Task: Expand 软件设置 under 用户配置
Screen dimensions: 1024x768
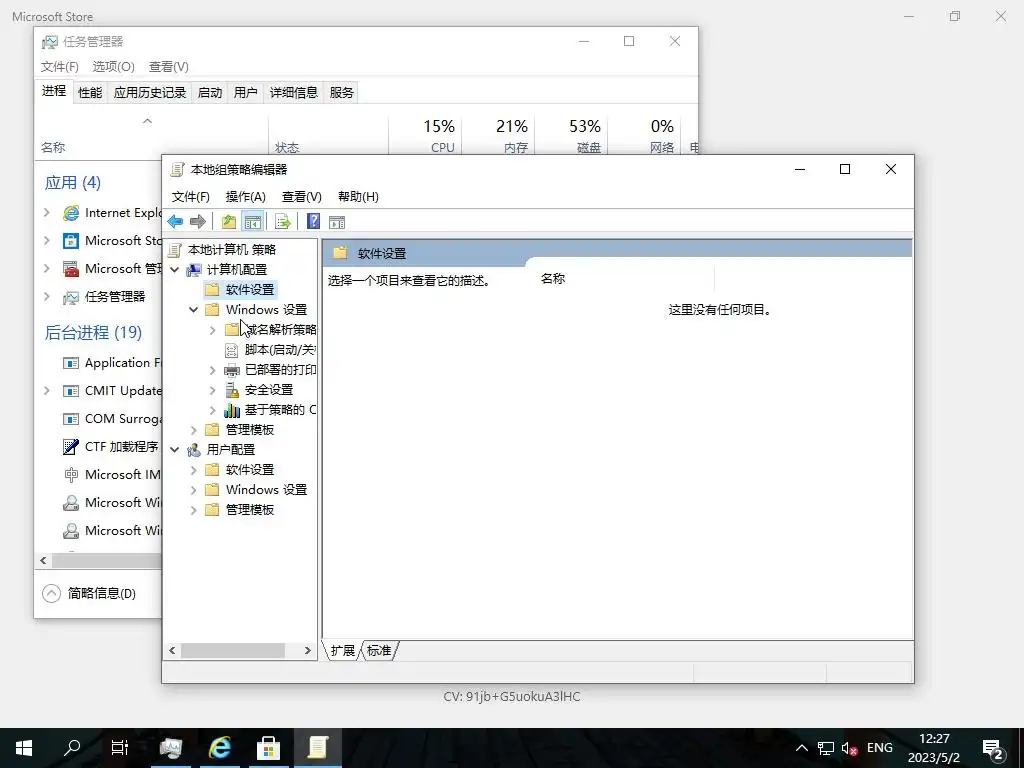Action: coord(193,470)
